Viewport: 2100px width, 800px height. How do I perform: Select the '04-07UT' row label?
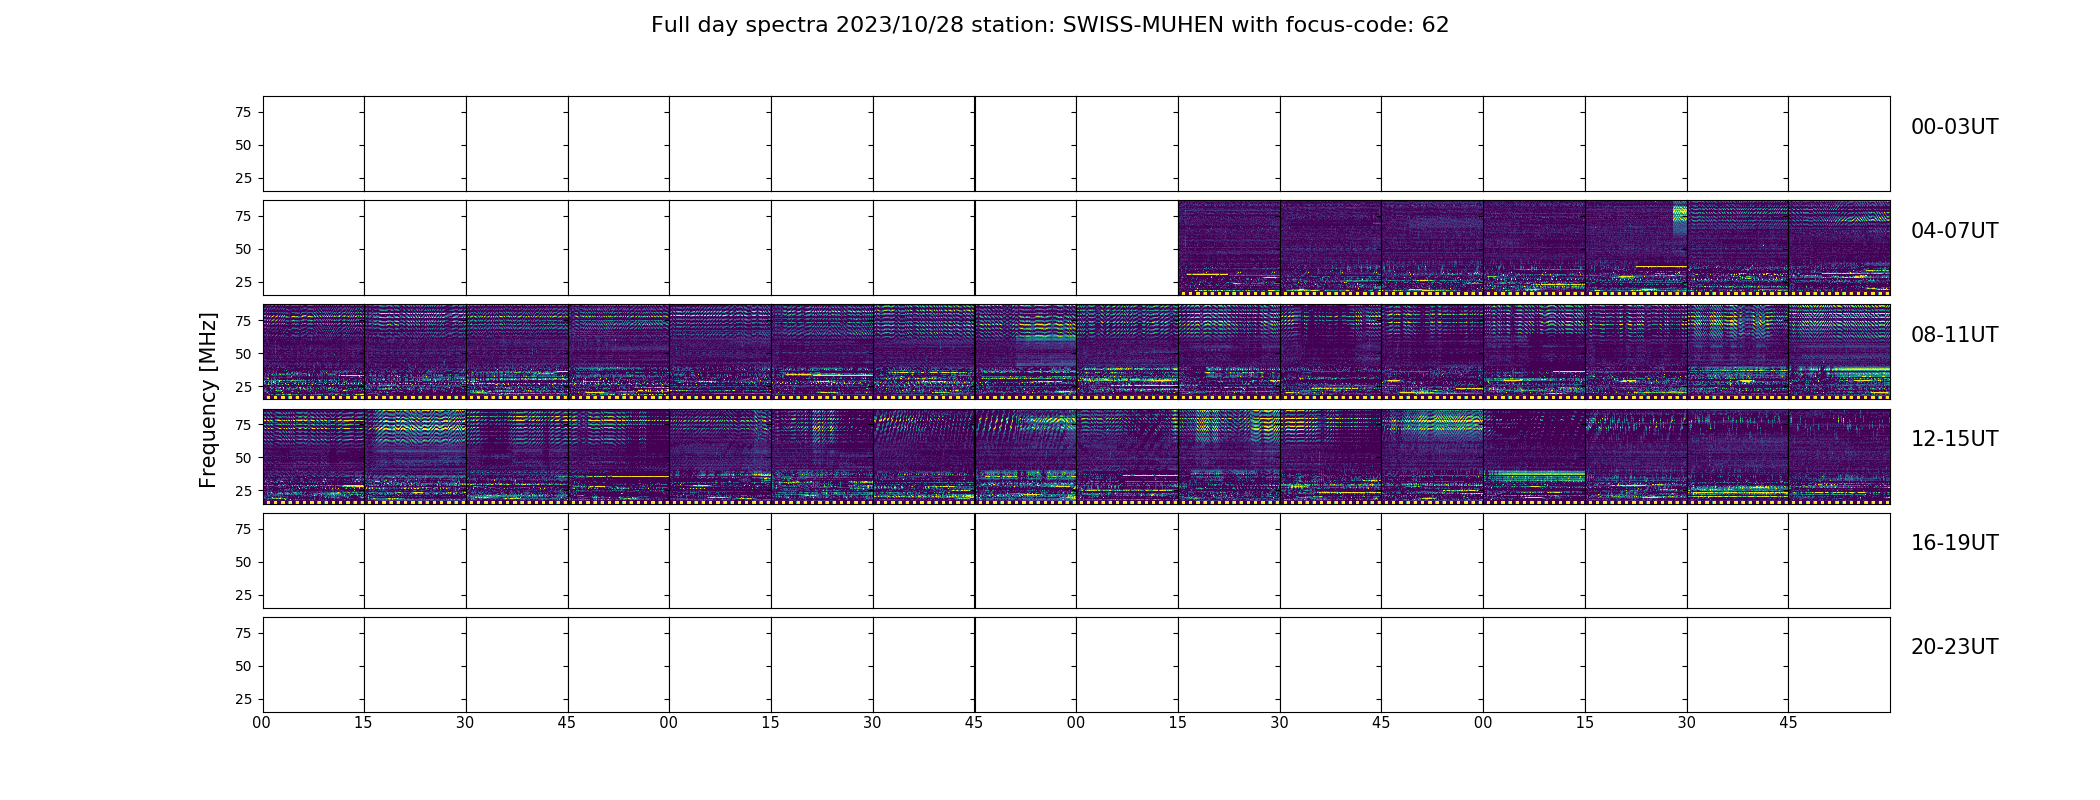click(x=1954, y=231)
